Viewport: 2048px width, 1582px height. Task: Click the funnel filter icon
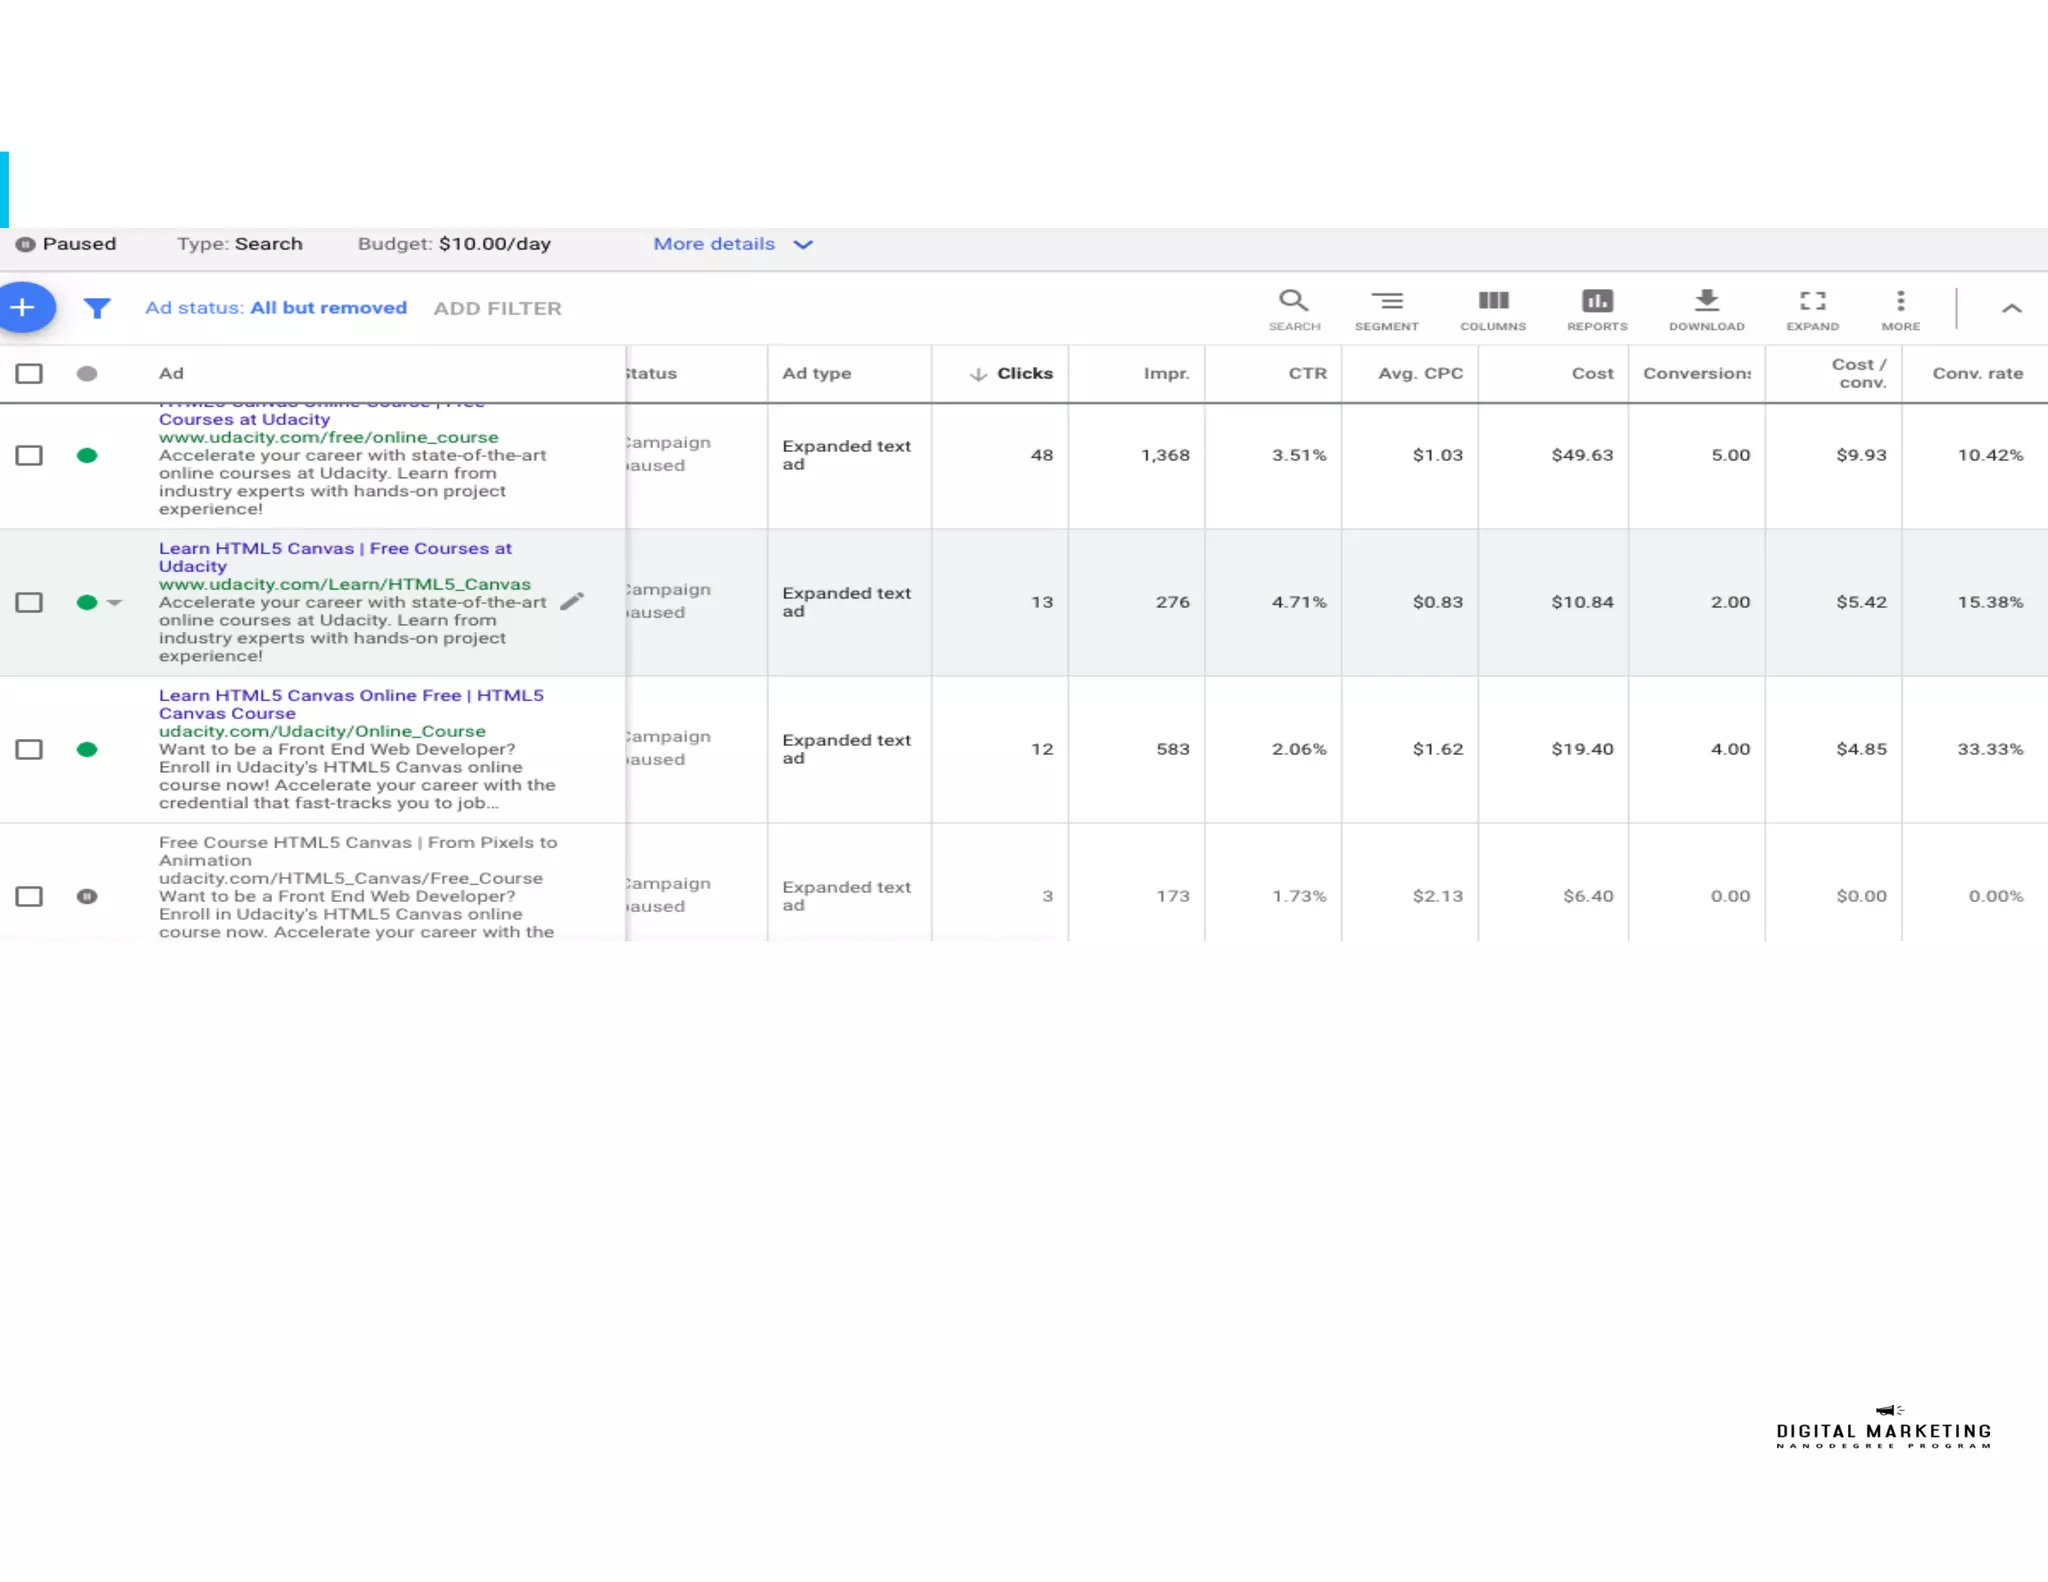pos(97,308)
